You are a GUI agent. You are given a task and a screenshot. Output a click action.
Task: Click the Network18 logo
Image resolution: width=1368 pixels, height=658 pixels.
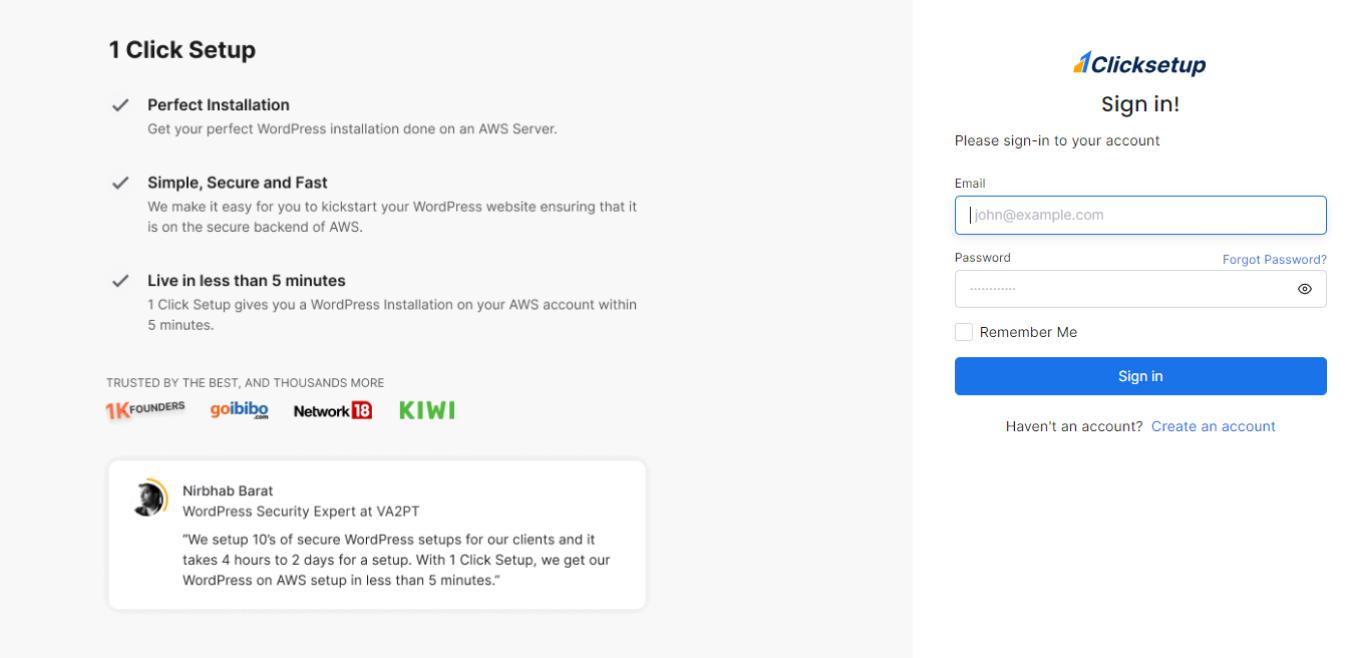tap(333, 410)
